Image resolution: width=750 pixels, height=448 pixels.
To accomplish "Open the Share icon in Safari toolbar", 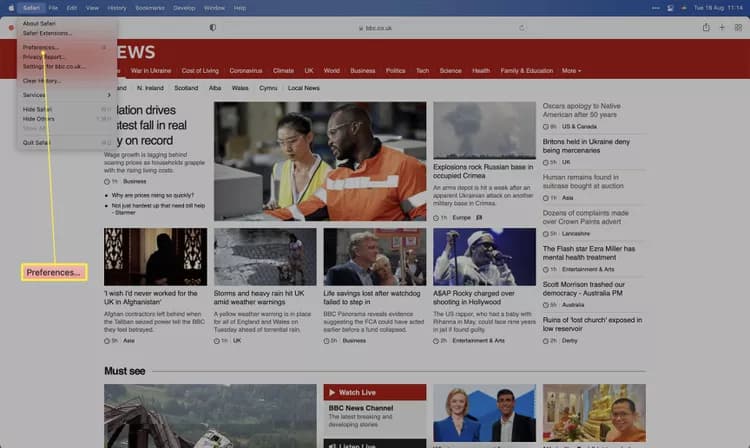I will click(x=706, y=27).
